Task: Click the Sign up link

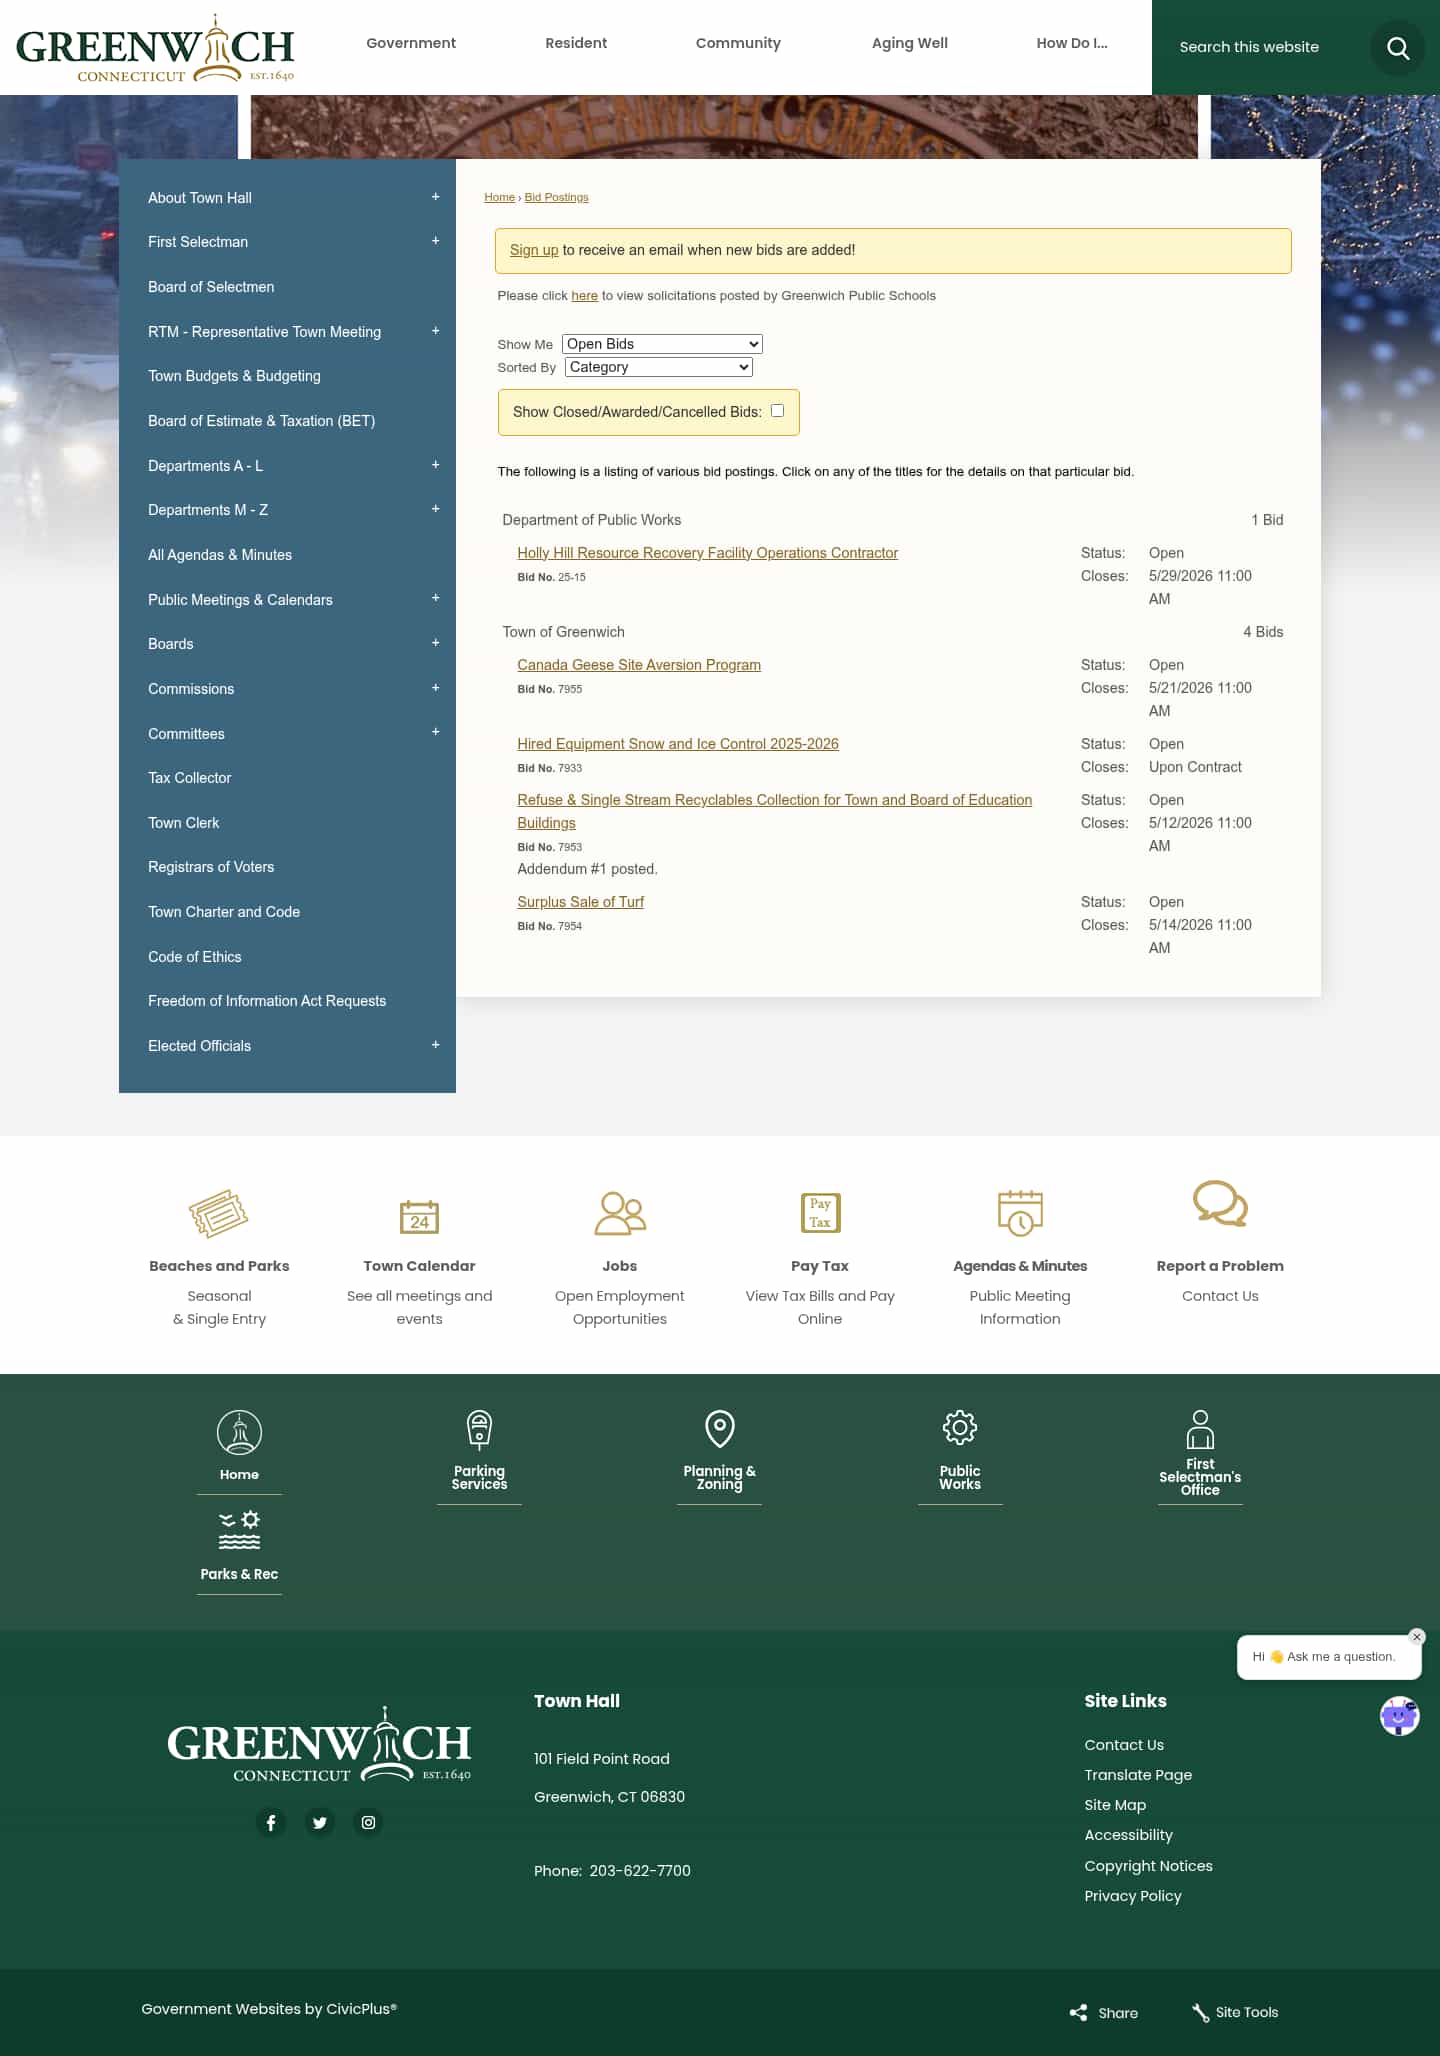Action: point(534,250)
